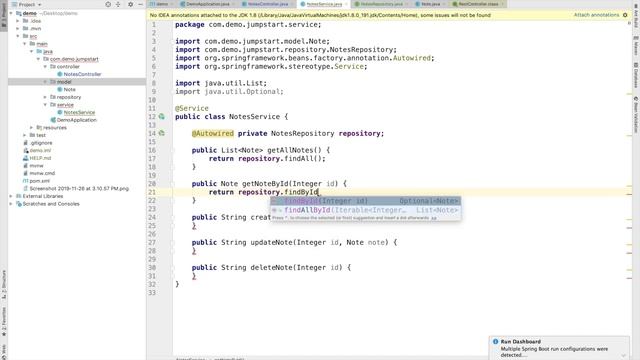Expand the .mvn folder
Viewport: 640px width, 360px height.
pyautogui.click(x=18, y=29)
